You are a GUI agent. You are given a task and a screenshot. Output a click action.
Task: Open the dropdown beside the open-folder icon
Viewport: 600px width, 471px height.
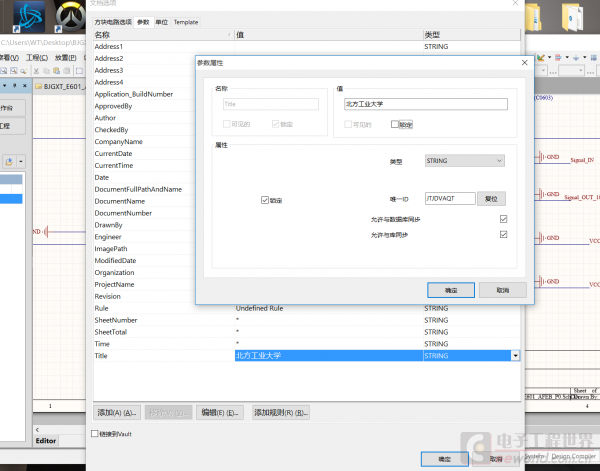tap(21, 161)
